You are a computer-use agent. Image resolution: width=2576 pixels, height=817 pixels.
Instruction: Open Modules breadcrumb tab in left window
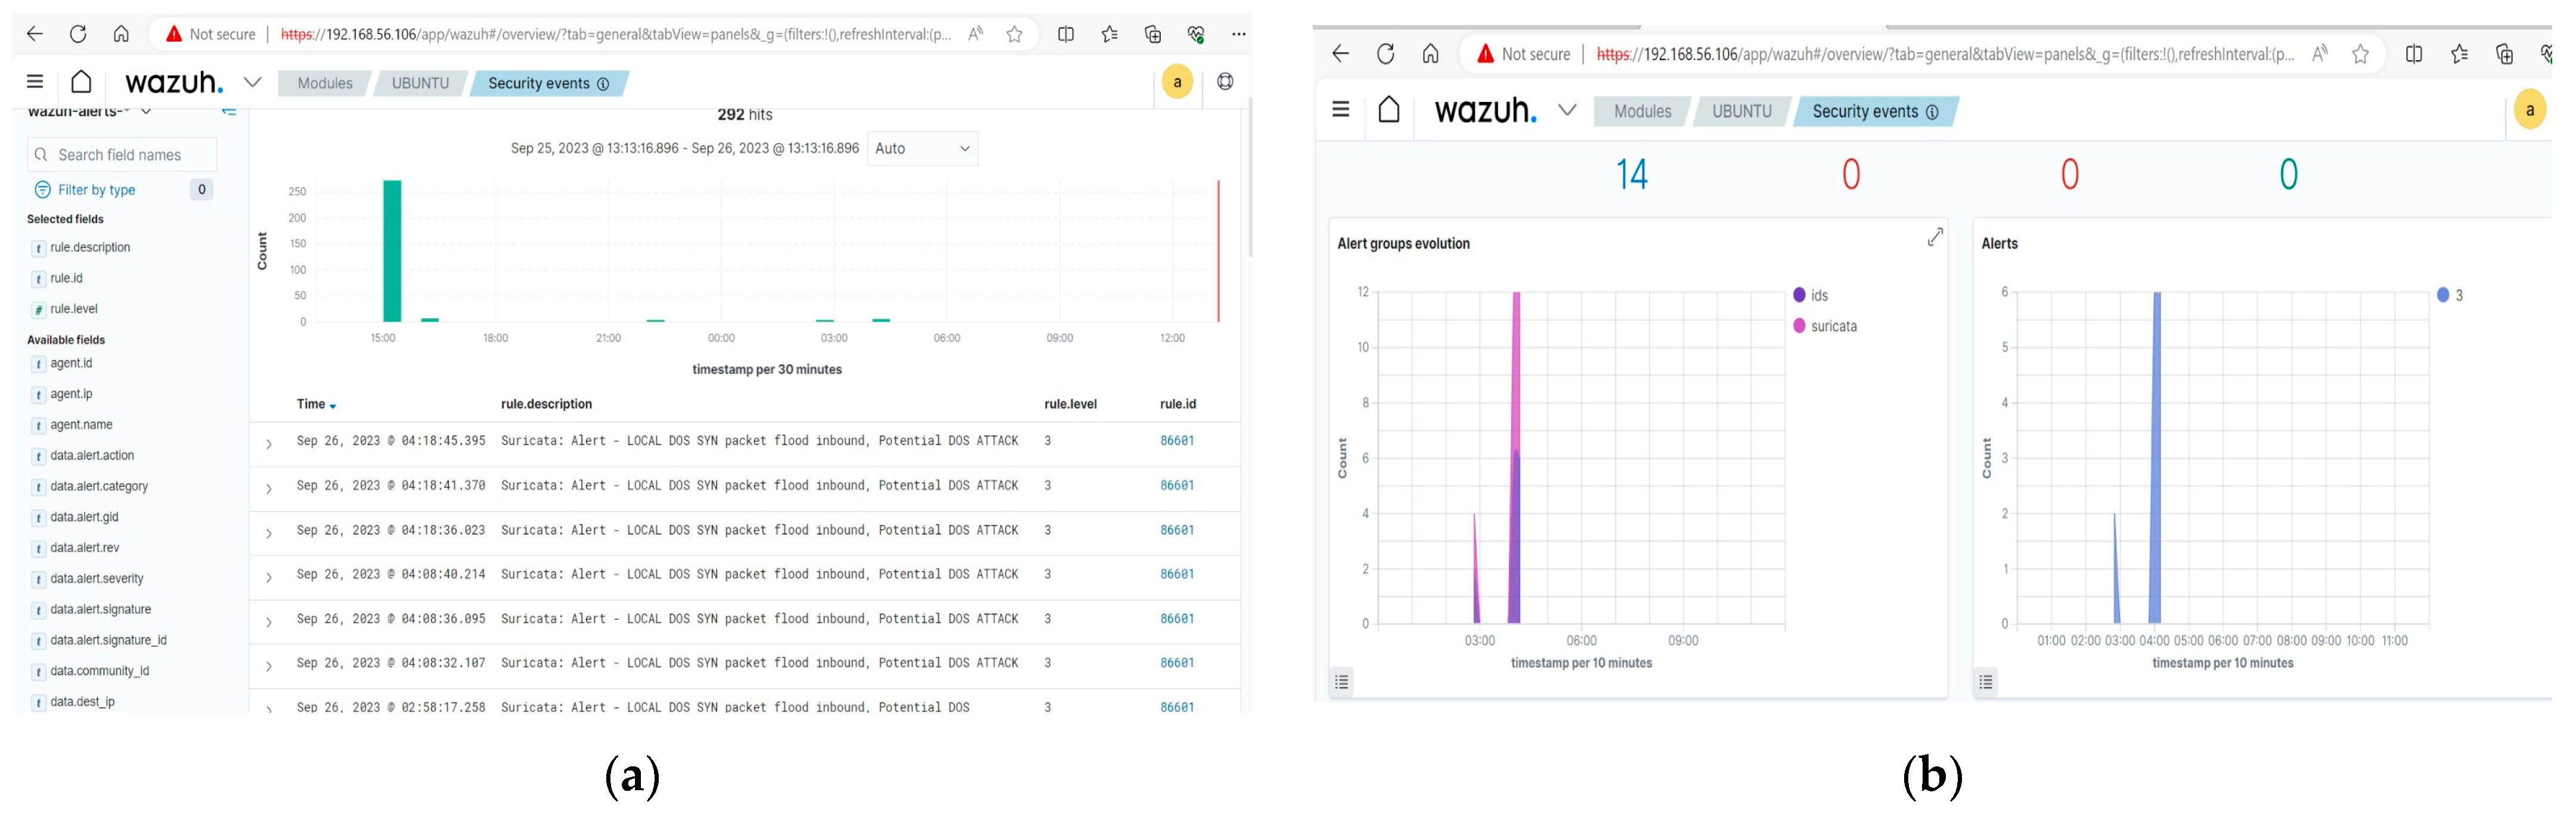[x=324, y=83]
